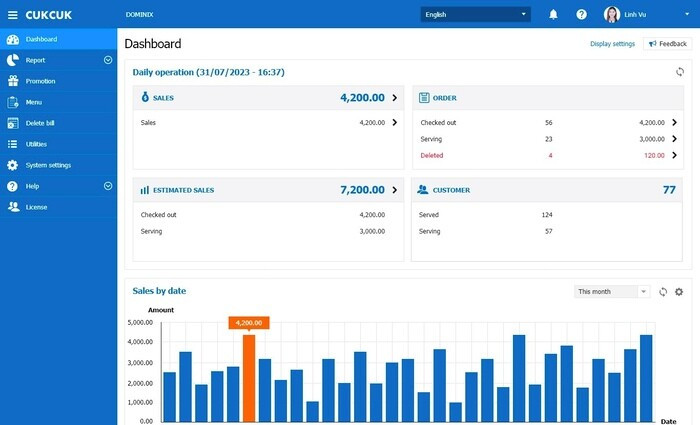This screenshot has width=700, height=425.
Task: Click the help question mark icon in header
Action: tap(581, 14)
